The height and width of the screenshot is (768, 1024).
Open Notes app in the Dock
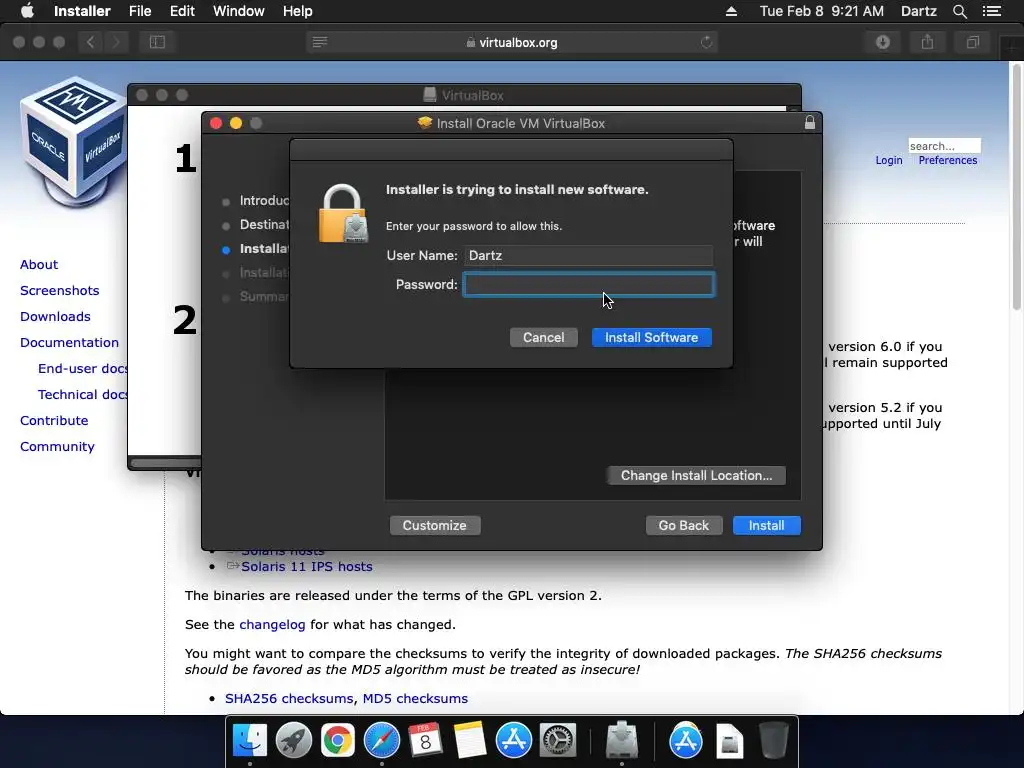(470, 741)
